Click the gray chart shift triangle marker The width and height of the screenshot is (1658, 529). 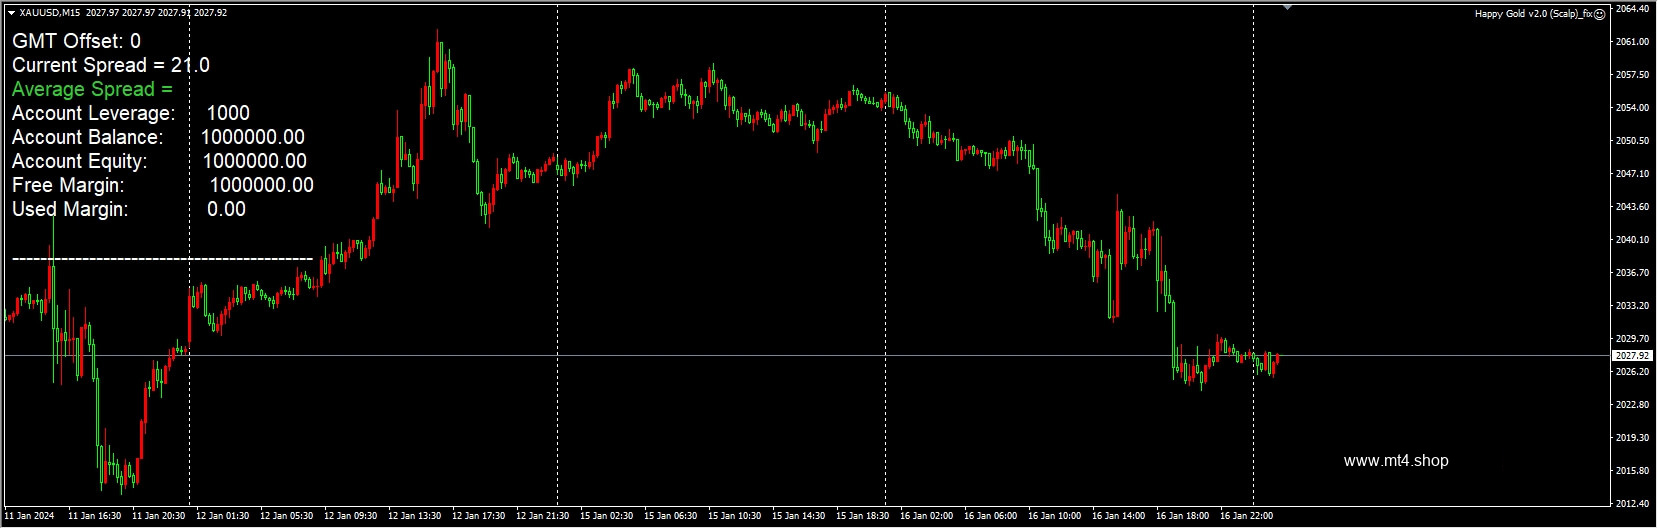coord(1288,7)
